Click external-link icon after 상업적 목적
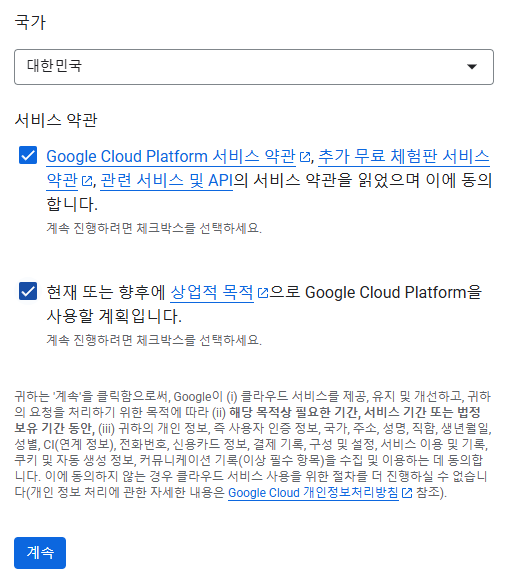Screen dimensions: 513x576 tap(263, 293)
